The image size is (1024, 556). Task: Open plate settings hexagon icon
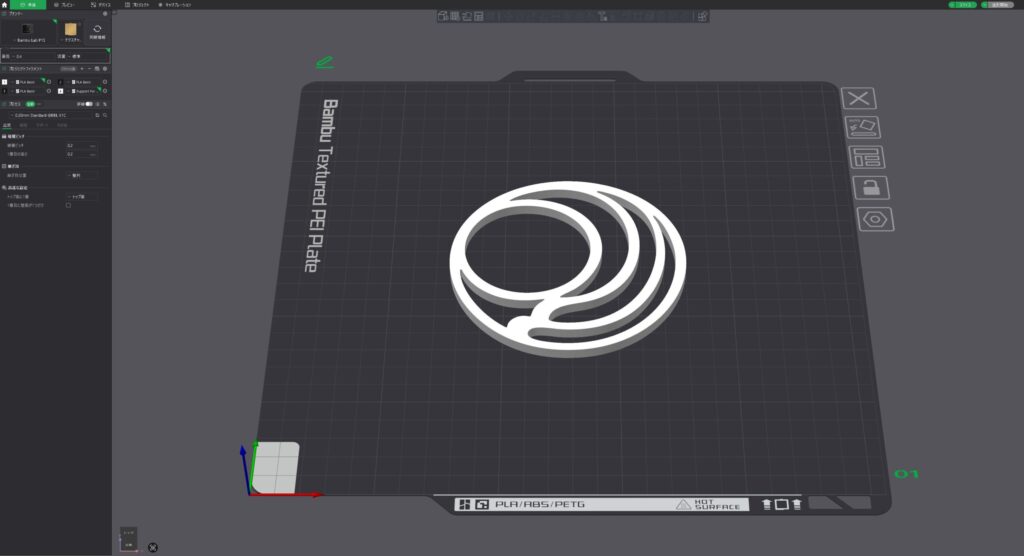(876, 220)
